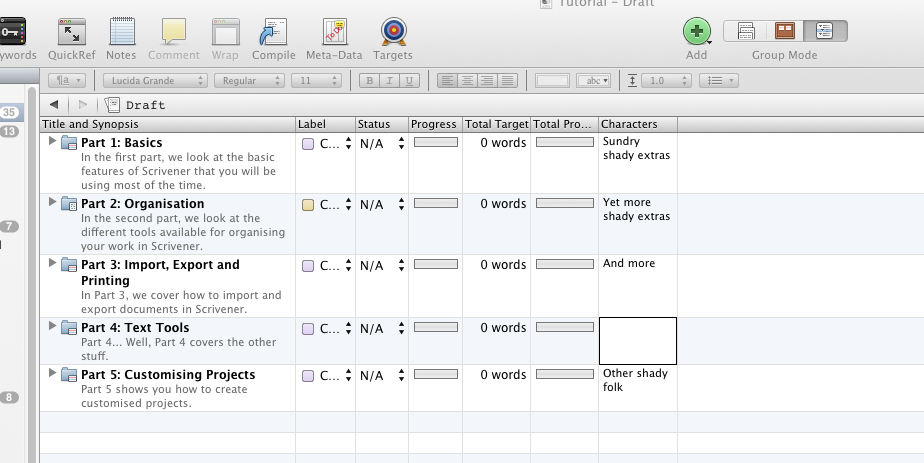Click the Part 1: Basics folder icon
Viewport: 924px width, 463px height.
pyautogui.click(x=70, y=143)
